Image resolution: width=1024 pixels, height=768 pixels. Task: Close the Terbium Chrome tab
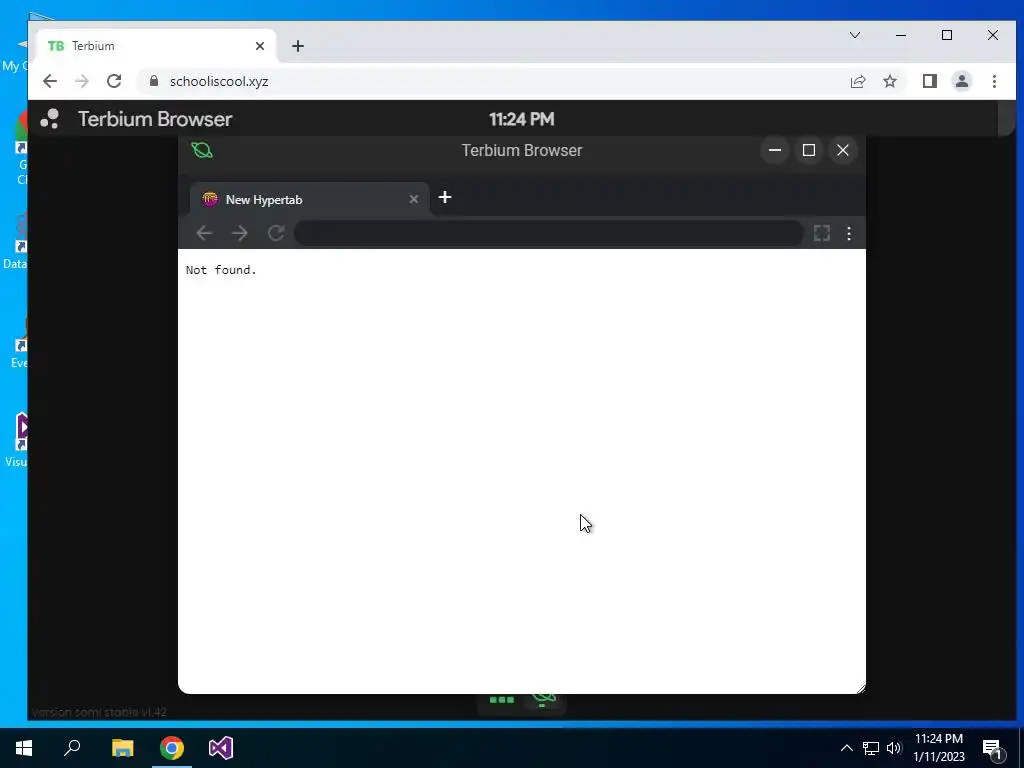click(260, 46)
